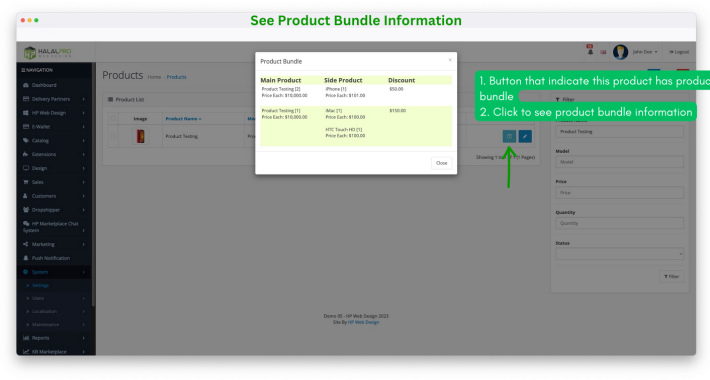Open HP Marketplace Chat System menu

(x=54, y=227)
